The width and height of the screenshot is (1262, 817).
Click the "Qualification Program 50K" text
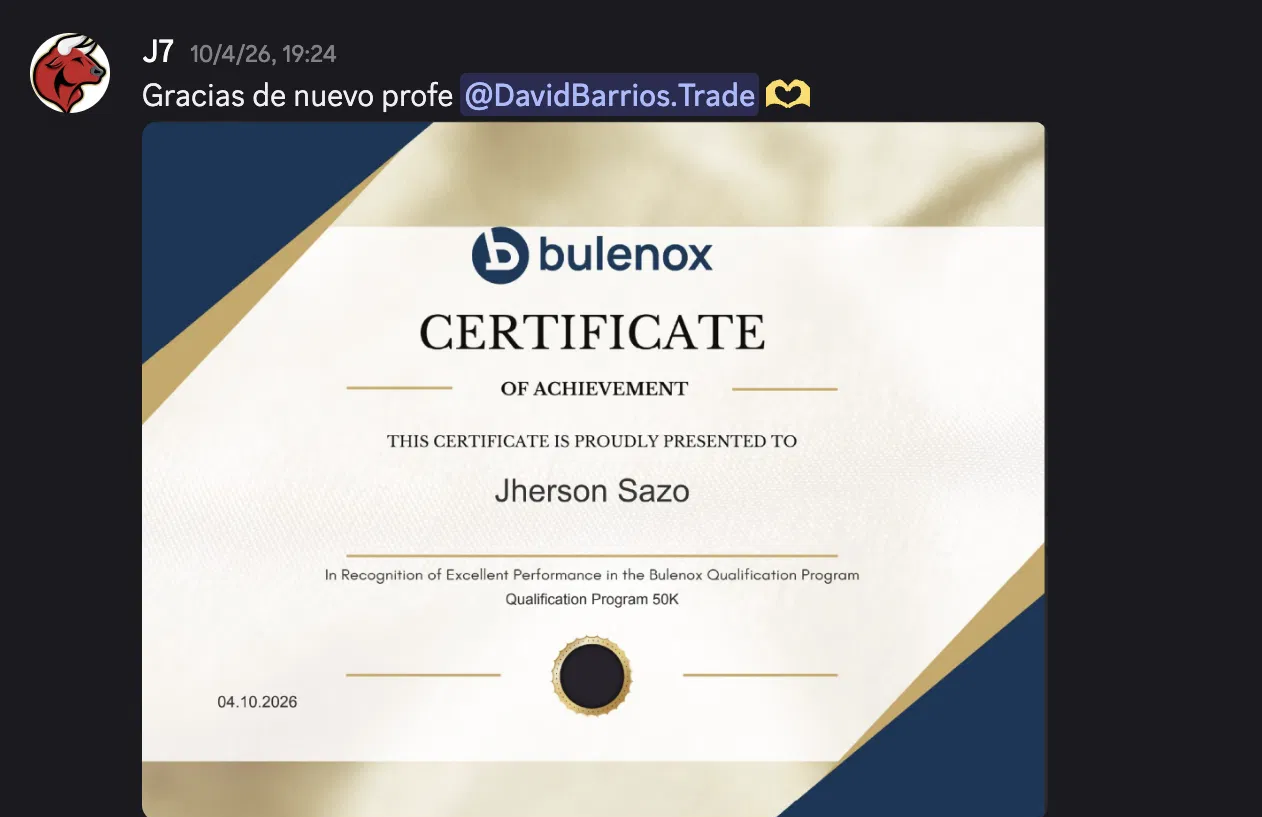tap(592, 600)
